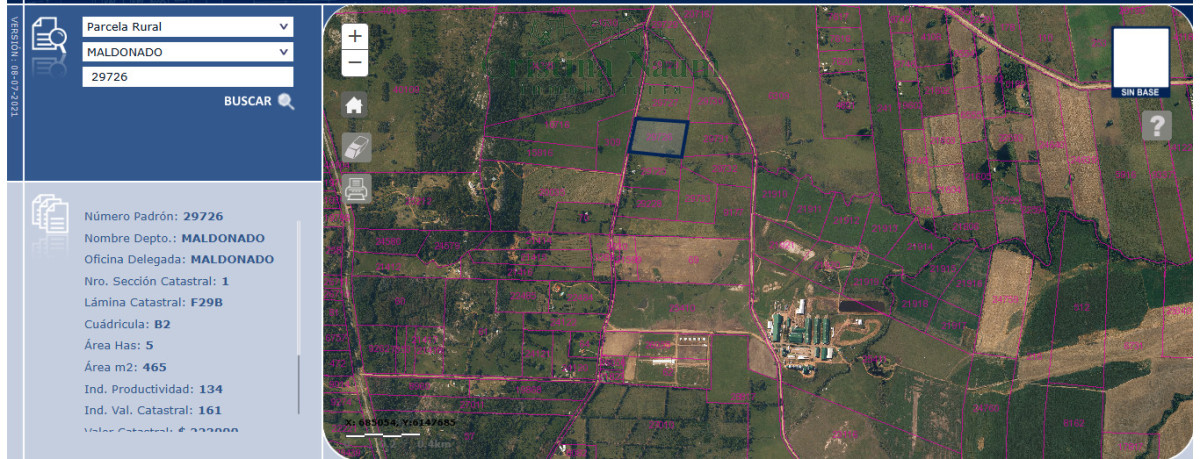
Task: Click the Lámina Catastral F29B entry
Action: (153, 302)
